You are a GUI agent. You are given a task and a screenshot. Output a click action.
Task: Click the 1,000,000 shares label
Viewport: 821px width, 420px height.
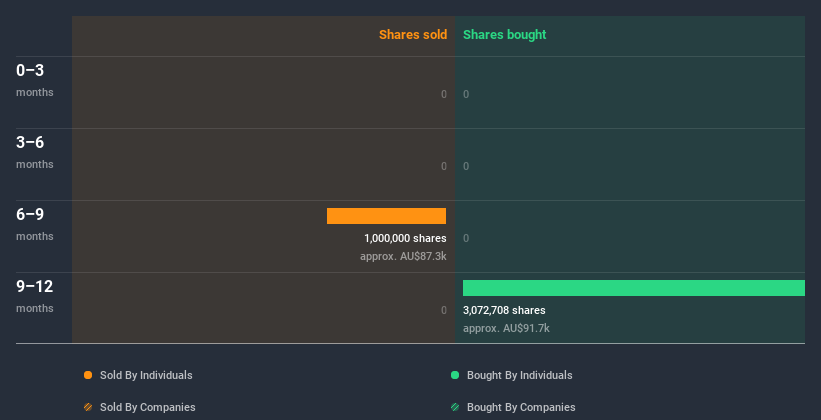coord(405,238)
